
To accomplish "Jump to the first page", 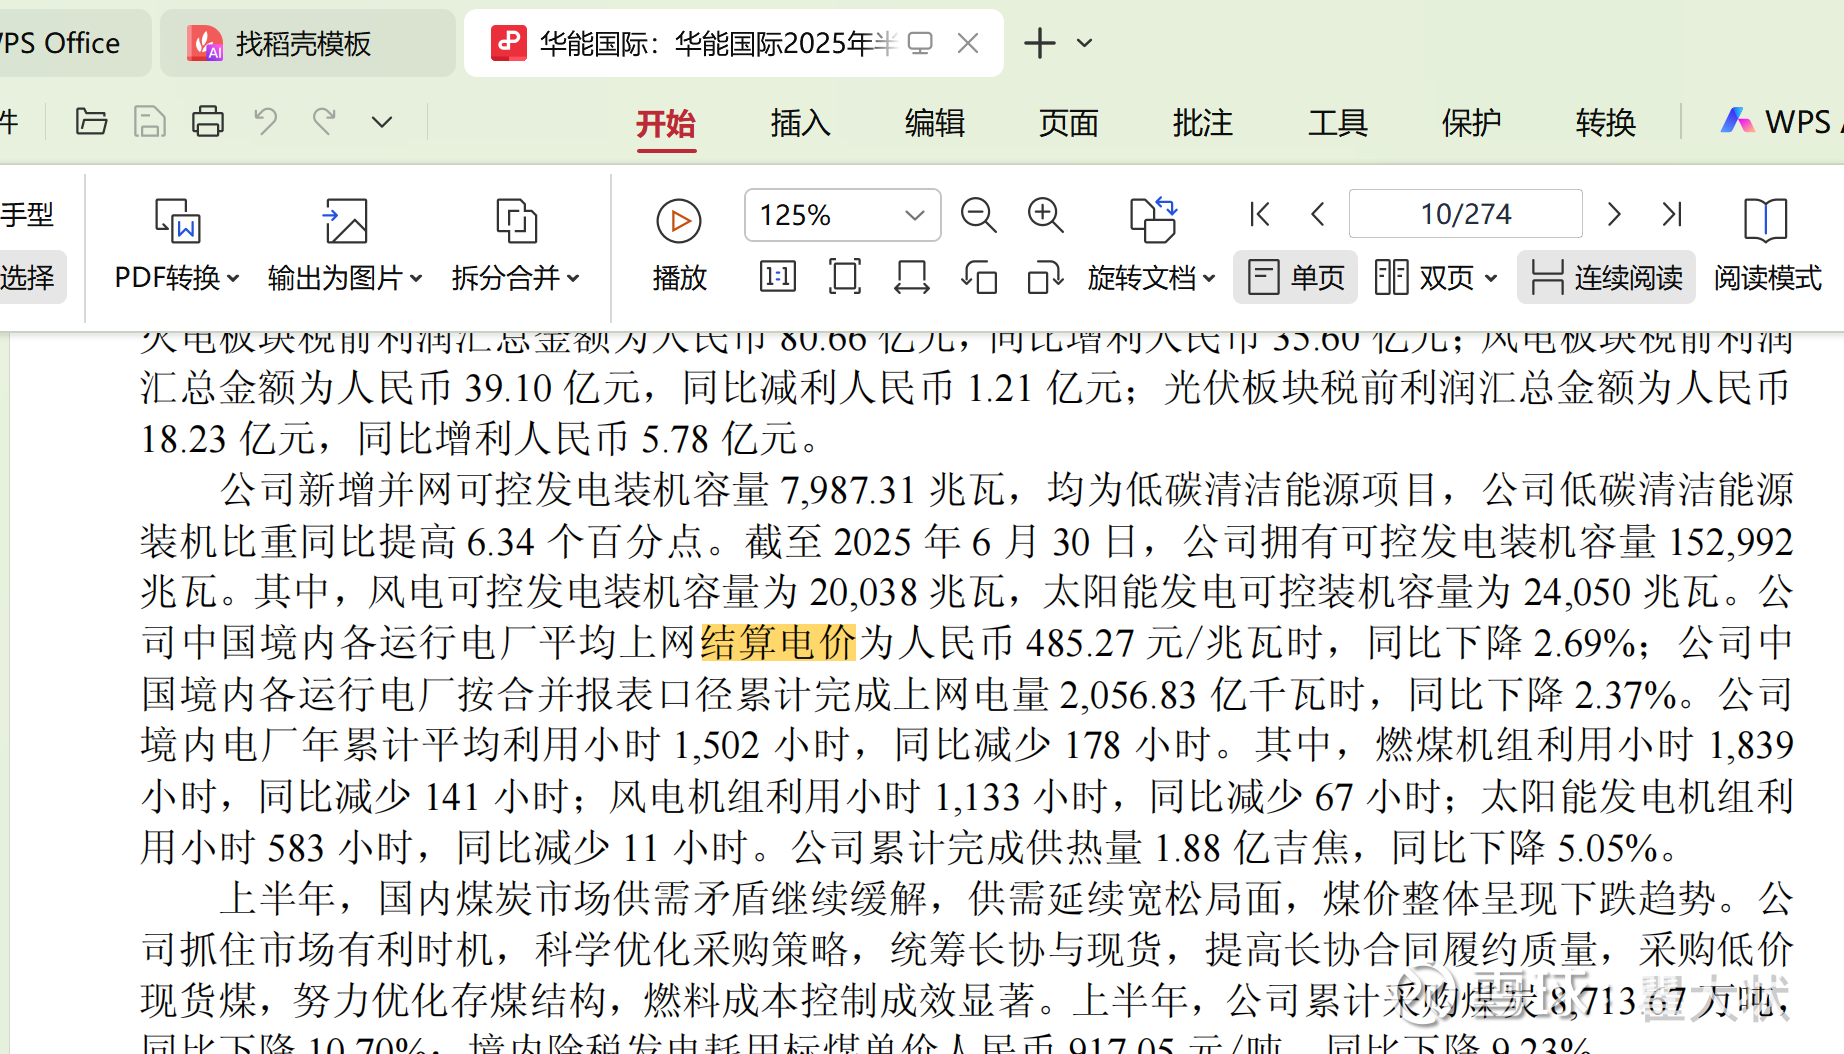I will [1260, 214].
